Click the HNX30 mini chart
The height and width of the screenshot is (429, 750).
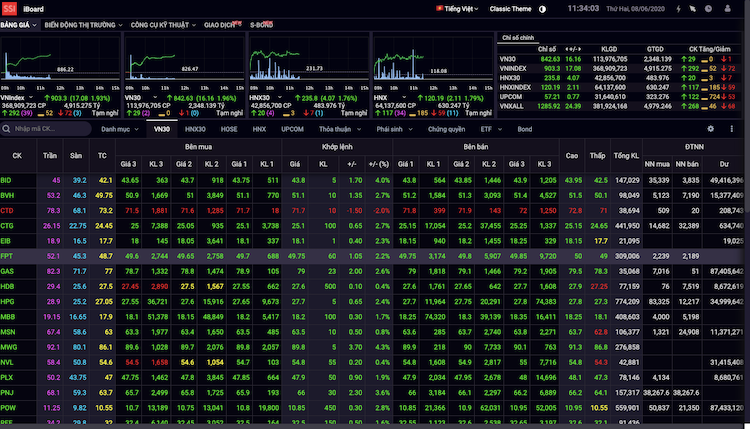pyautogui.click(x=309, y=60)
